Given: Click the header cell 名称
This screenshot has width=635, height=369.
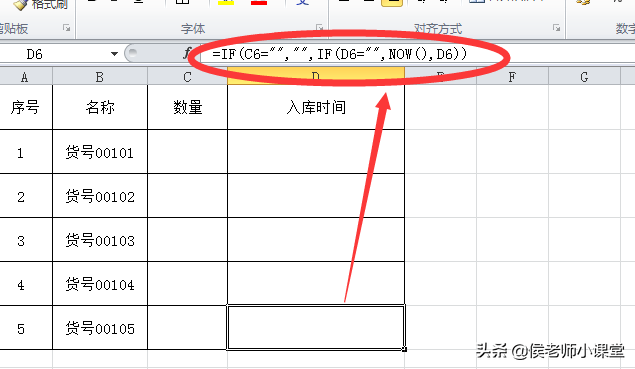Looking at the screenshot, I should click(x=100, y=107).
